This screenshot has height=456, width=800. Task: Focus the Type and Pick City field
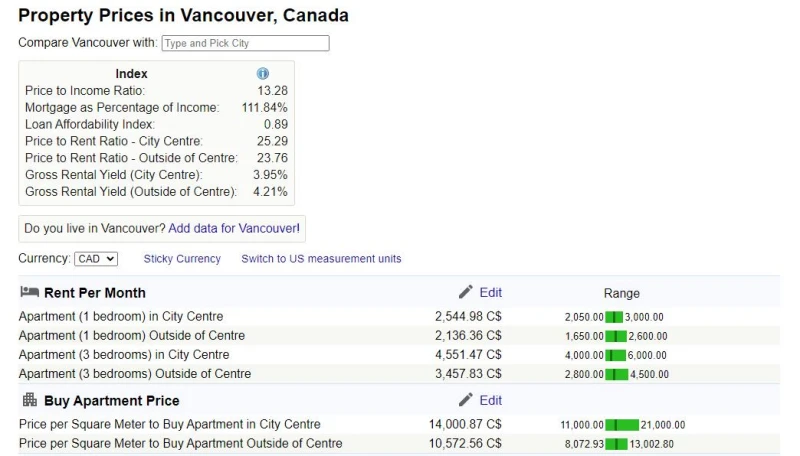(245, 43)
